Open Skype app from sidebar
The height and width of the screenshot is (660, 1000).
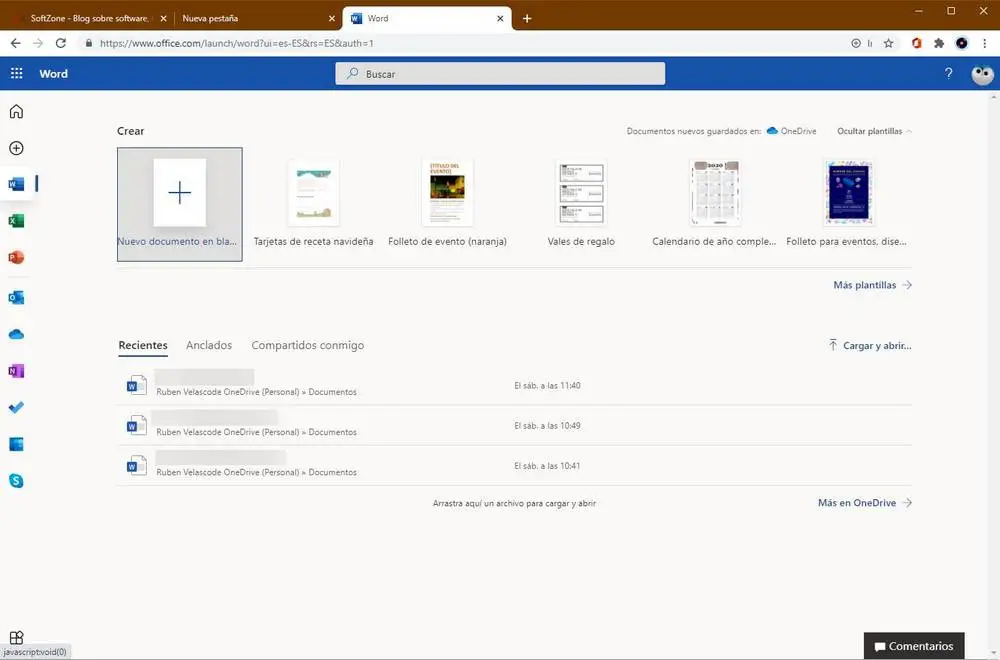click(17, 481)
